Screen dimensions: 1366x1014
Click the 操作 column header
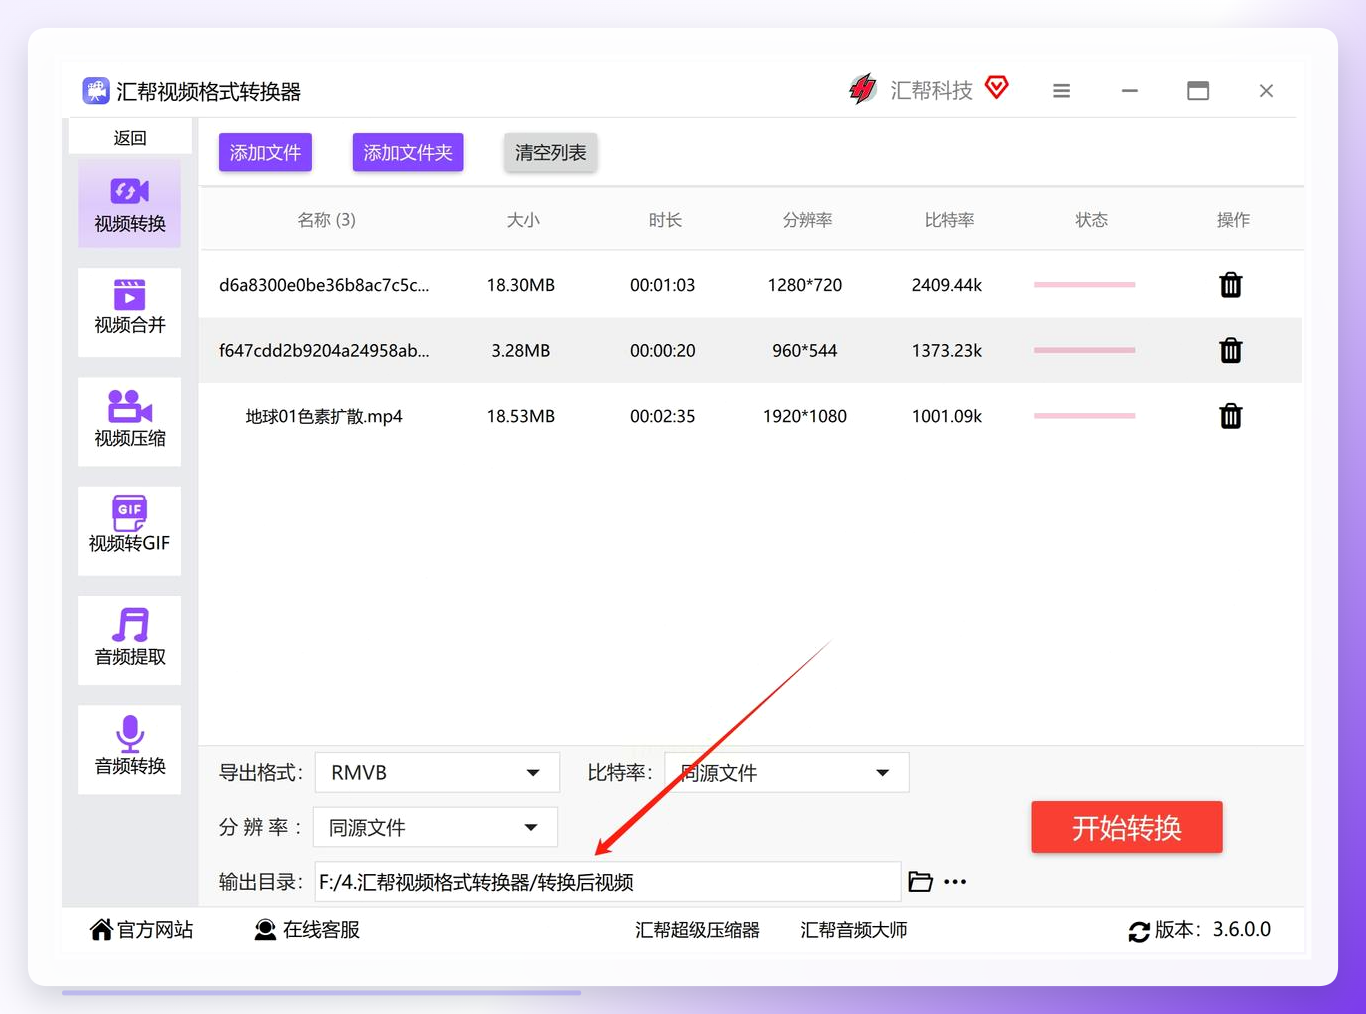[x=1233, y=220]
